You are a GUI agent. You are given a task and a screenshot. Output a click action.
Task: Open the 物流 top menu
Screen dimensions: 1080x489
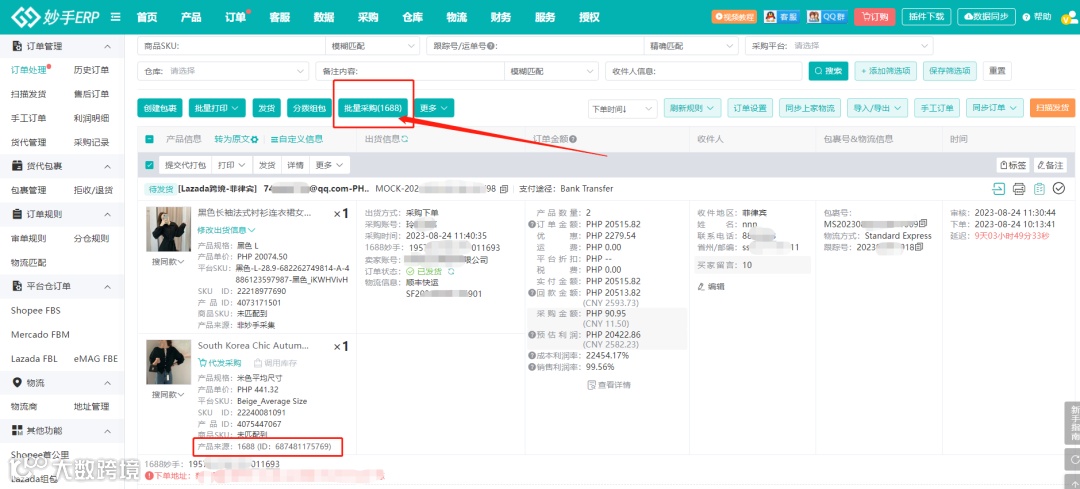pos(457,17)
